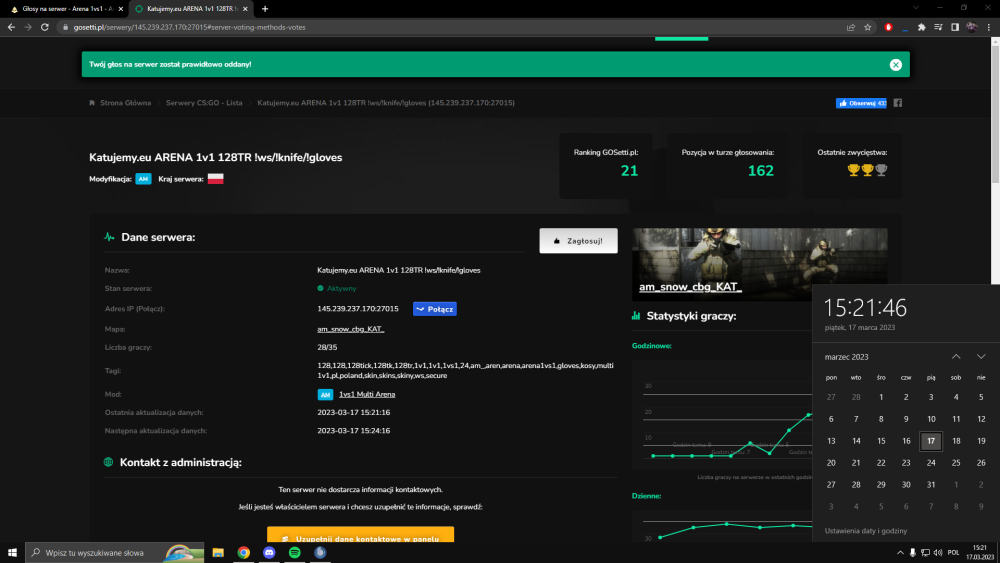Open the Chrome profile avatar
Screen dimensions: 1000x563
971,27
